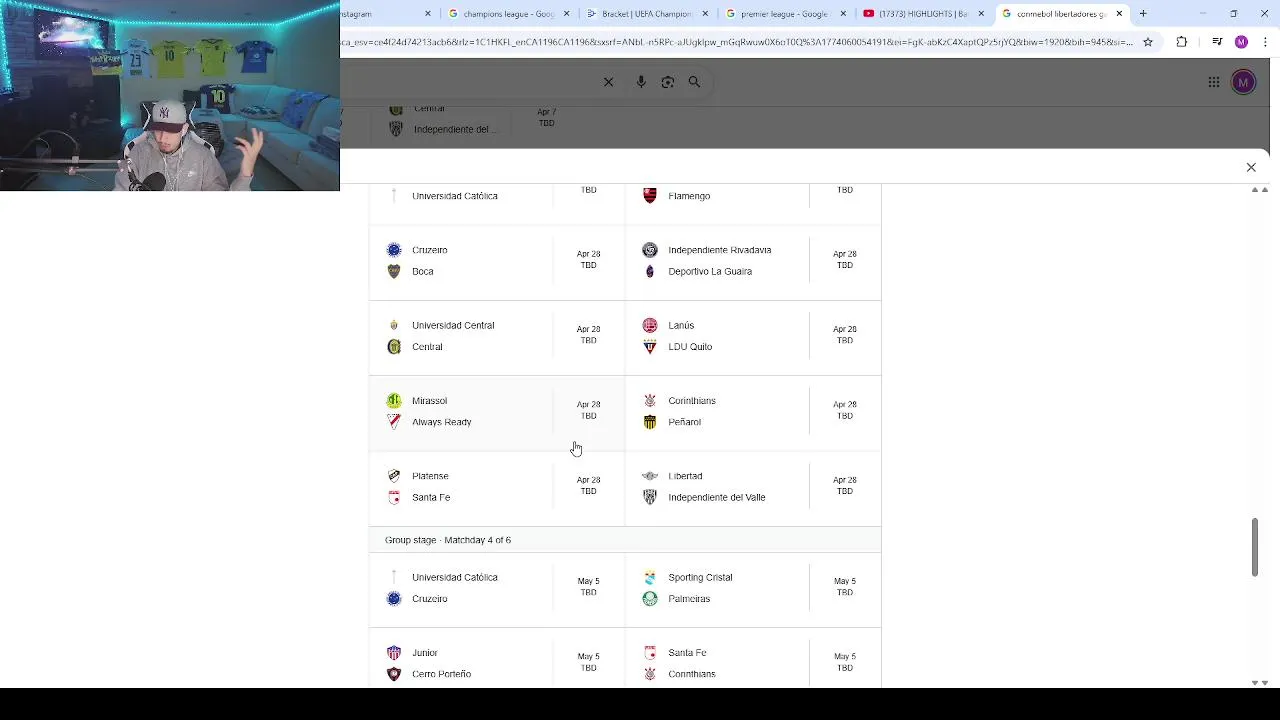Open Universidad Central vs Central match
1280x720 pixels.
[497, 336]
